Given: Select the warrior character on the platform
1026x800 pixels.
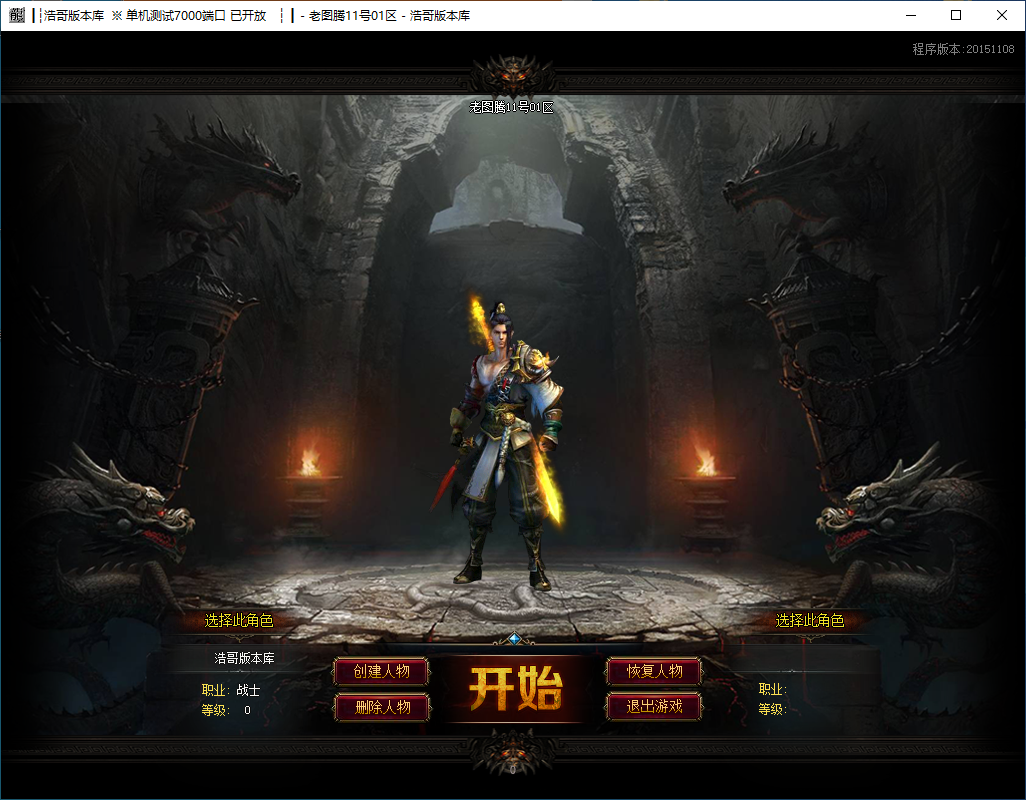Looking at the screenshot, I should click(x=506, y=445).
